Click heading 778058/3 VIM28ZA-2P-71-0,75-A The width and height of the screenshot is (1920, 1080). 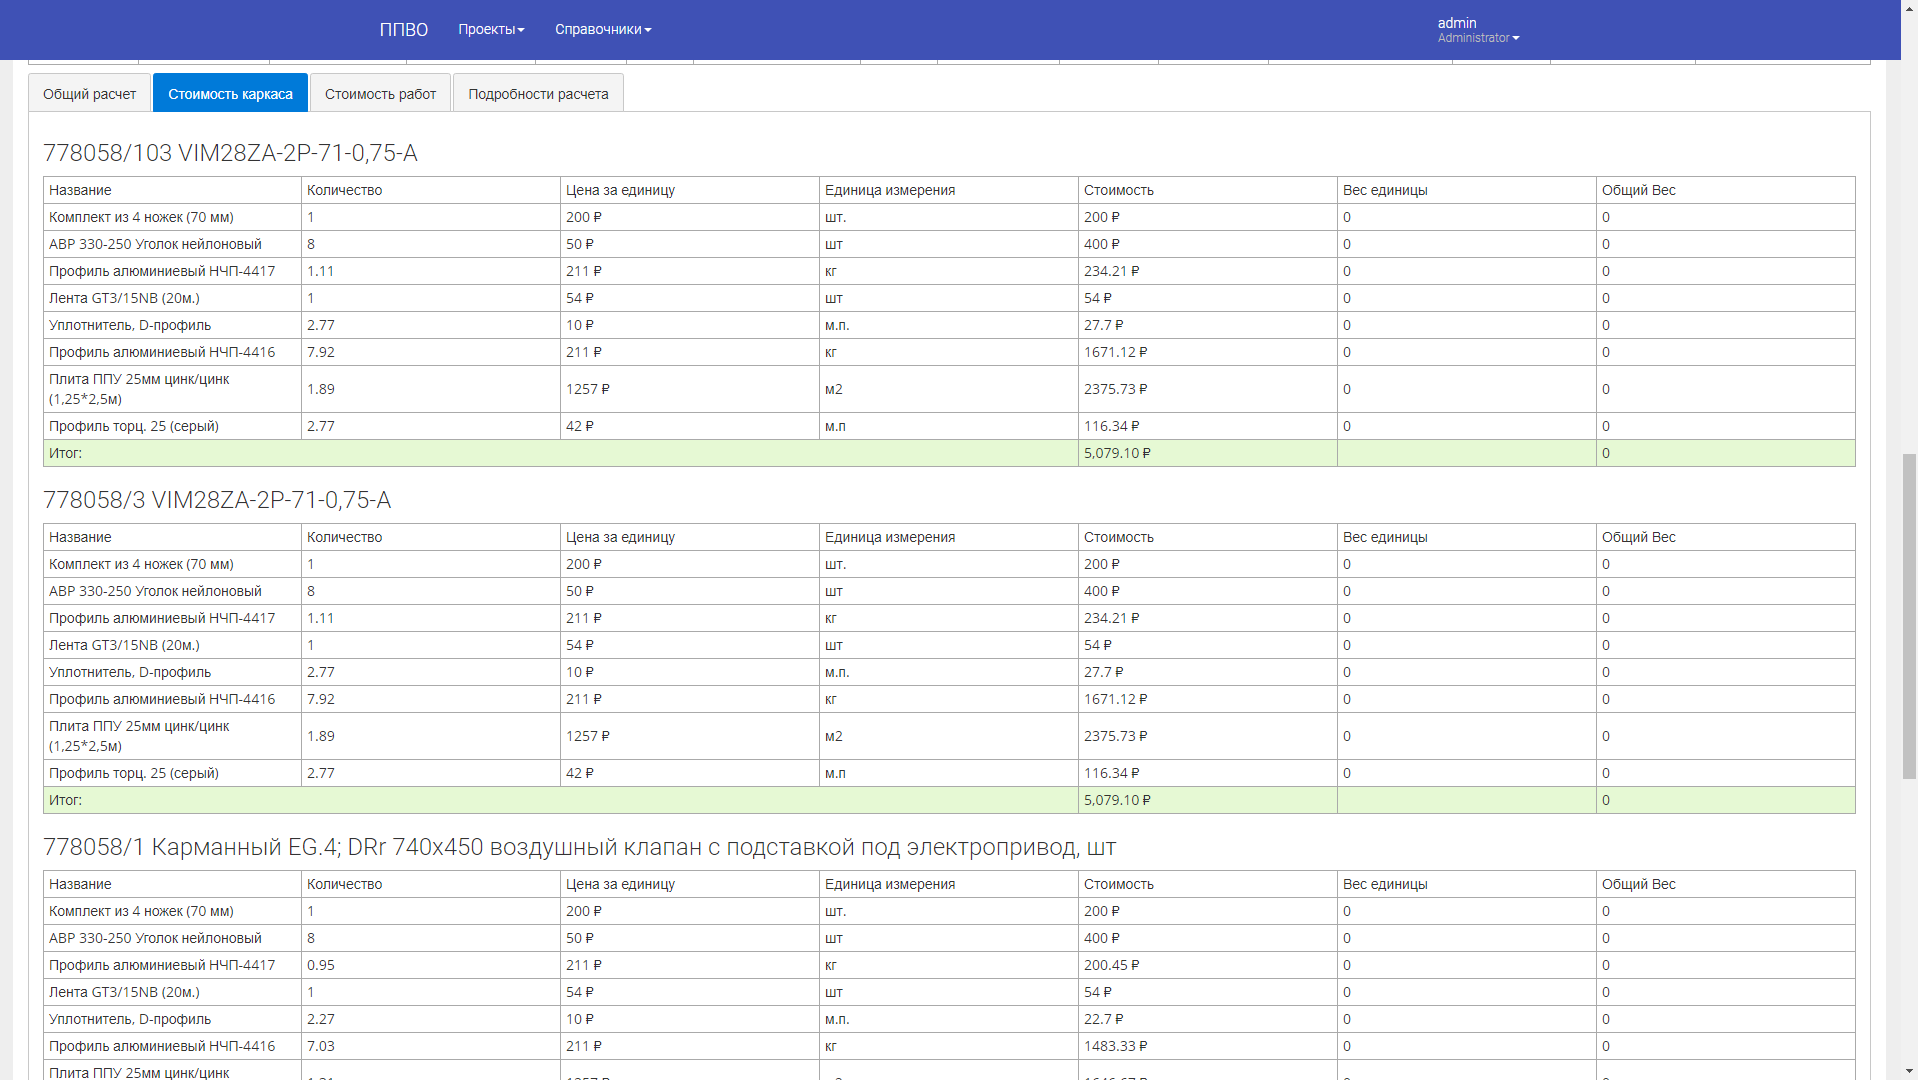[217, 500]
